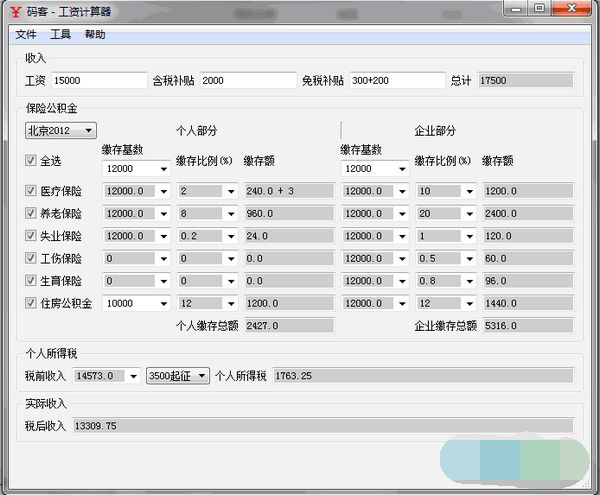Viewport: 600px width, 495px height.
Task: Click the 工资 input field
Action: pyautogui.click(x=98, y=80)
